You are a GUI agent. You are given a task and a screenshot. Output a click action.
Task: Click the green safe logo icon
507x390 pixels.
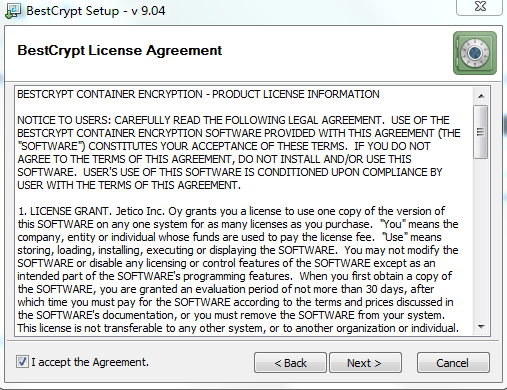[475, 53]
